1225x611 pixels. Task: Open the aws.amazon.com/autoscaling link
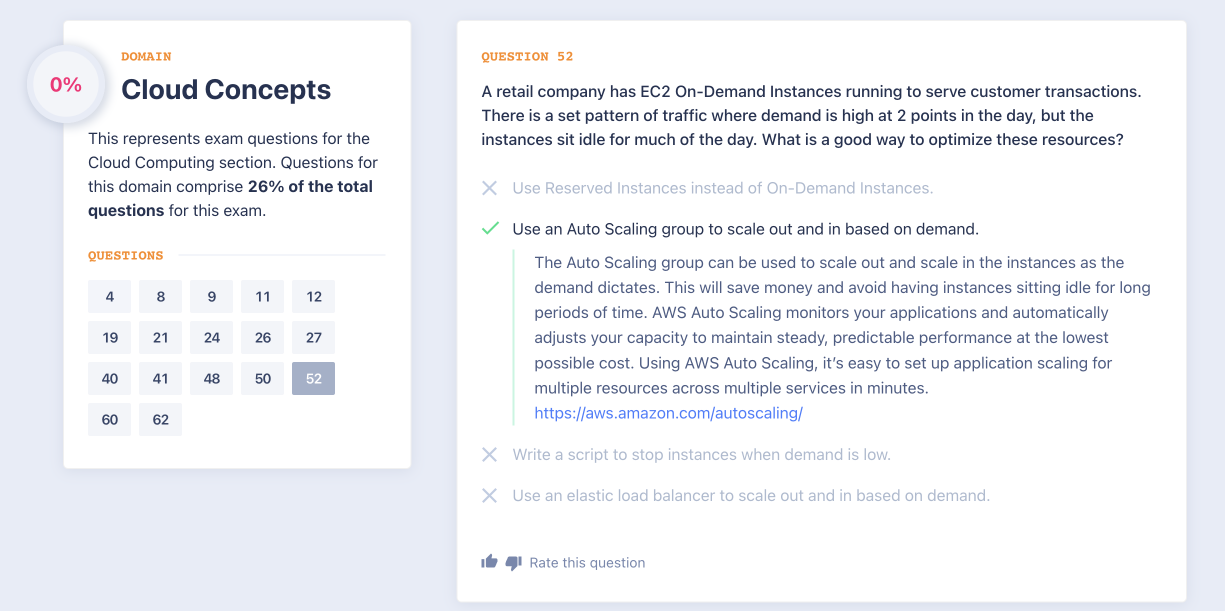(x=668, y=413)
